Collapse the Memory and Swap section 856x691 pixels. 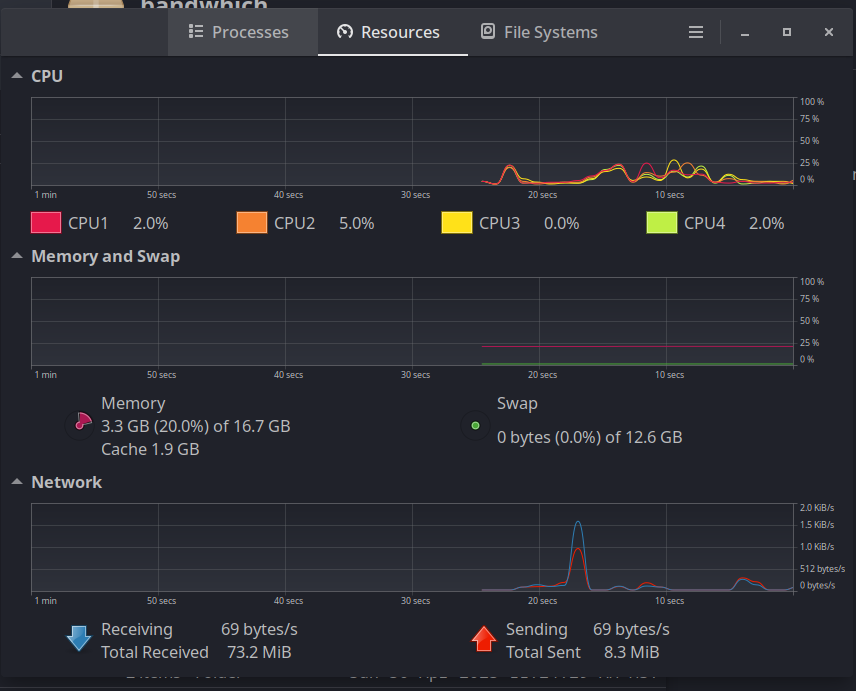click(x=17, y=256)
